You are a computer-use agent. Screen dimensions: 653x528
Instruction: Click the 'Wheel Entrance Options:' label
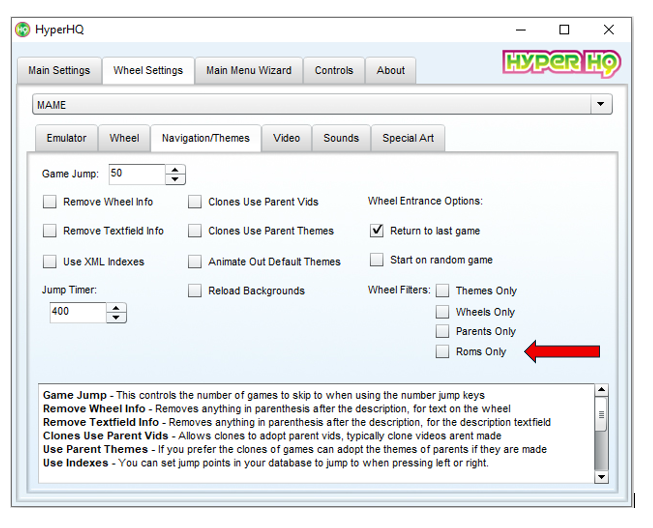point(425,201)
